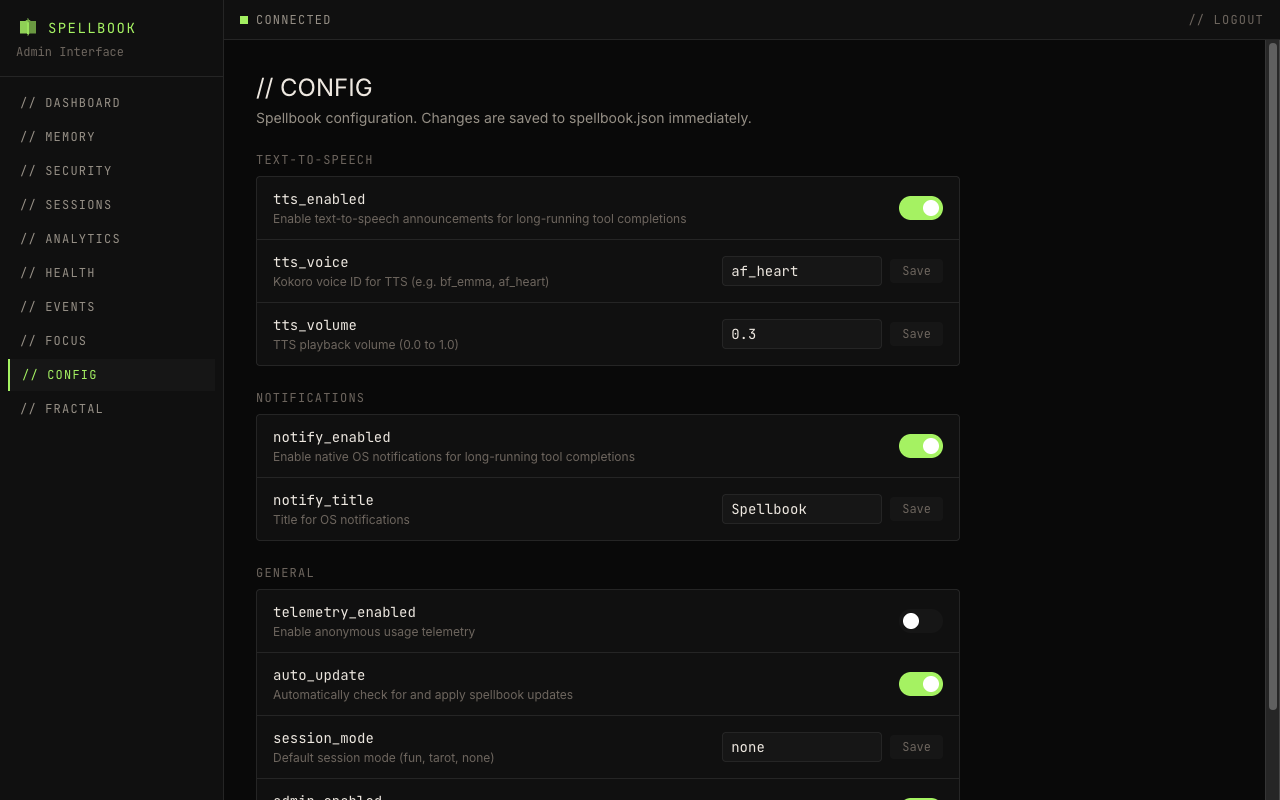Enable the telemetry_enabled toggle
The width and height of the screenshot is (1280, 800).
click(x=920, y=621)
